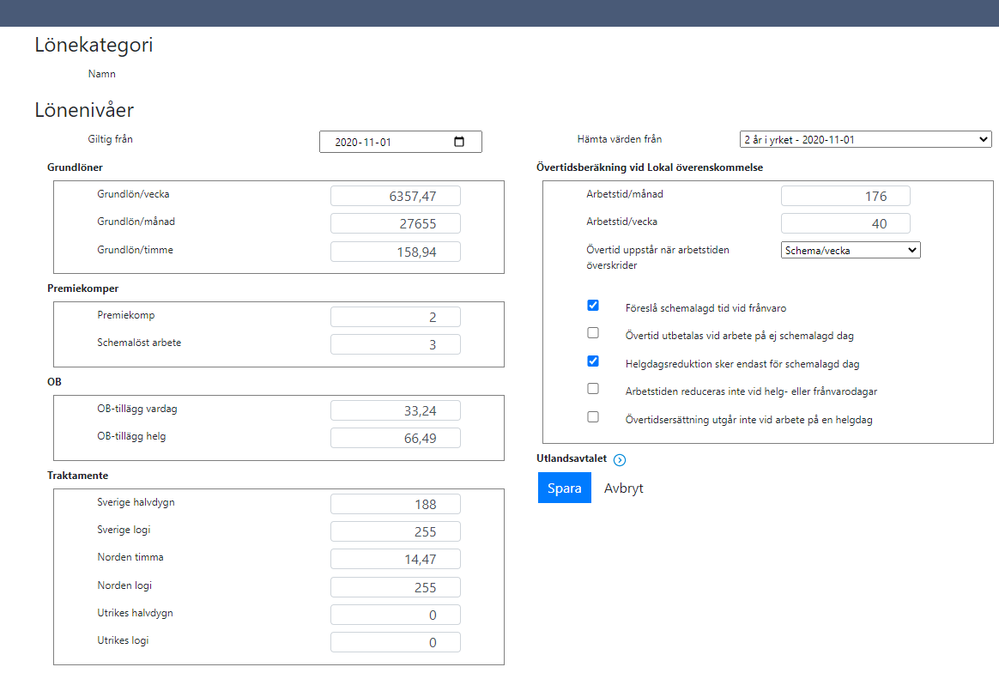Expand the Utlandsavtalet arrow icon
This screenshot has width=999, height=692.
pos(619,460)
